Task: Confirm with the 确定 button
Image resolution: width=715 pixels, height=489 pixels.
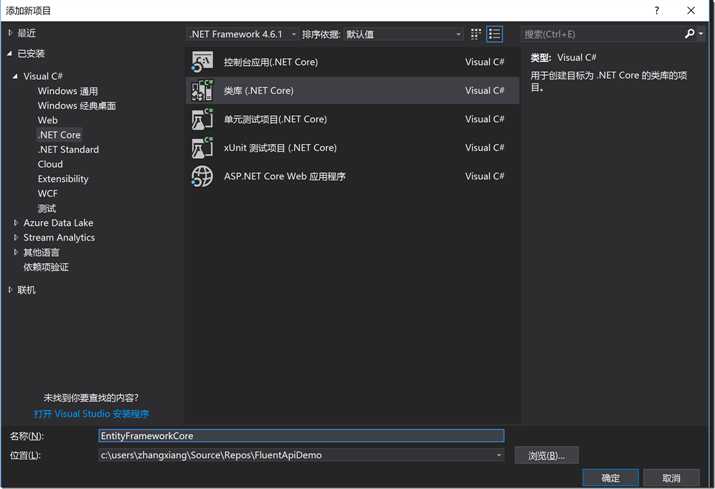Action: (x=611, y=478)
